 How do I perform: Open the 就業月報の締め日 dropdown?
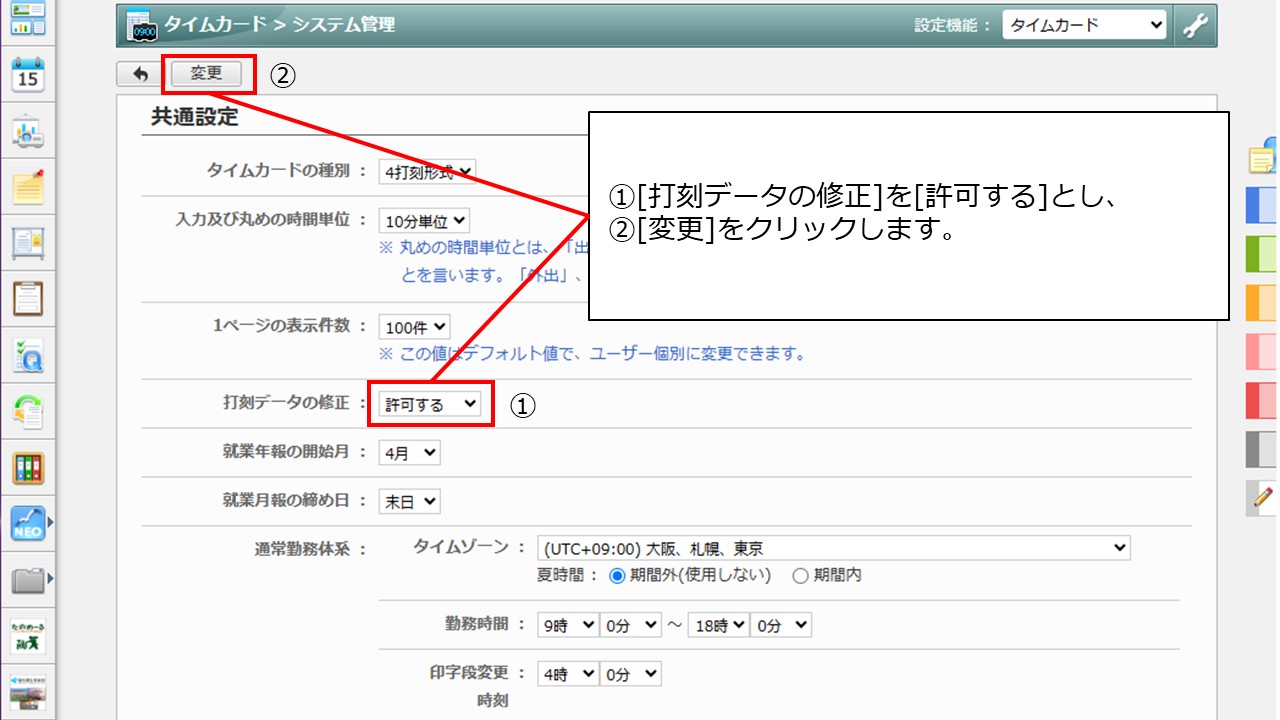point(409,502)
